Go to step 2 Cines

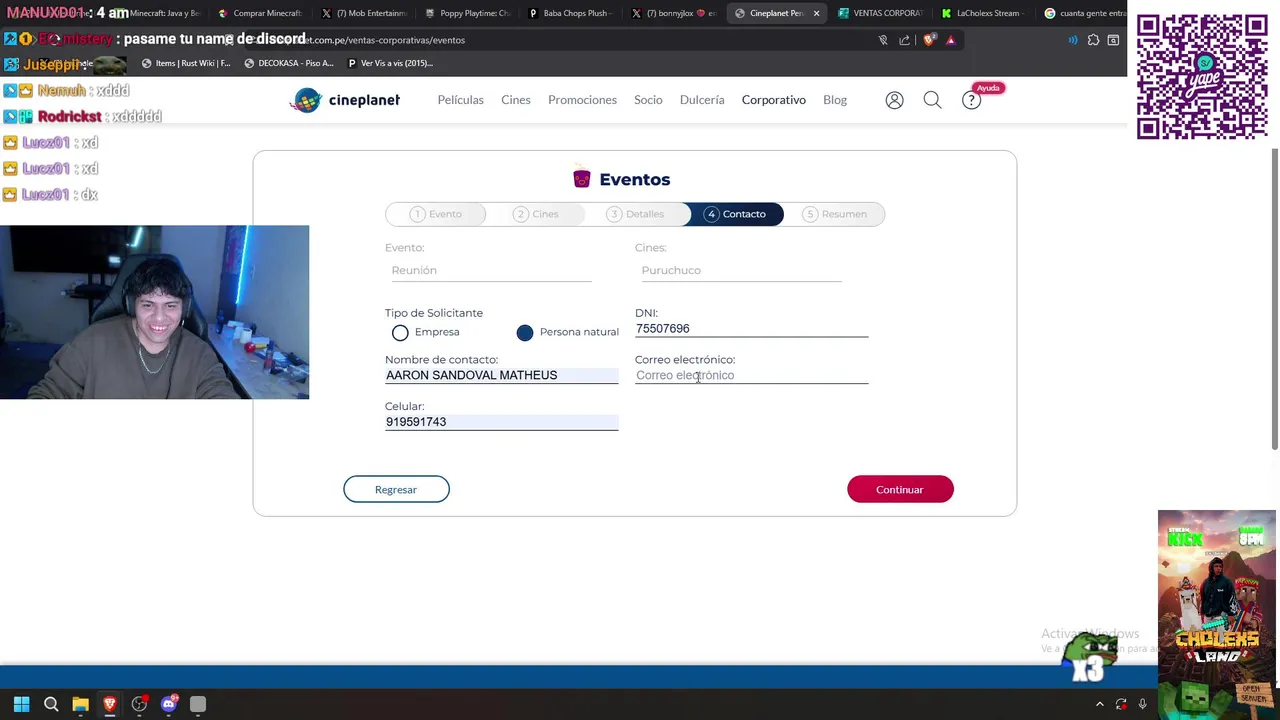[536, 214]
